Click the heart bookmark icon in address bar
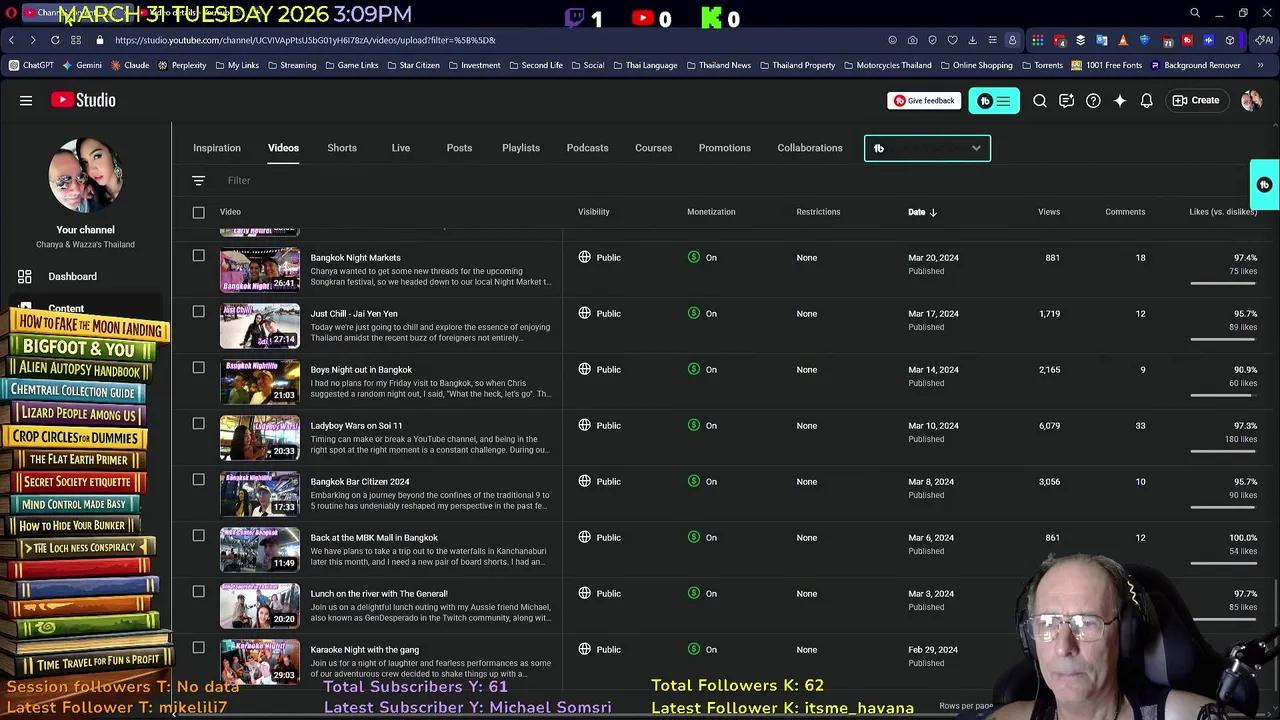Screen dimensions: 1280x720 [952, 40]
